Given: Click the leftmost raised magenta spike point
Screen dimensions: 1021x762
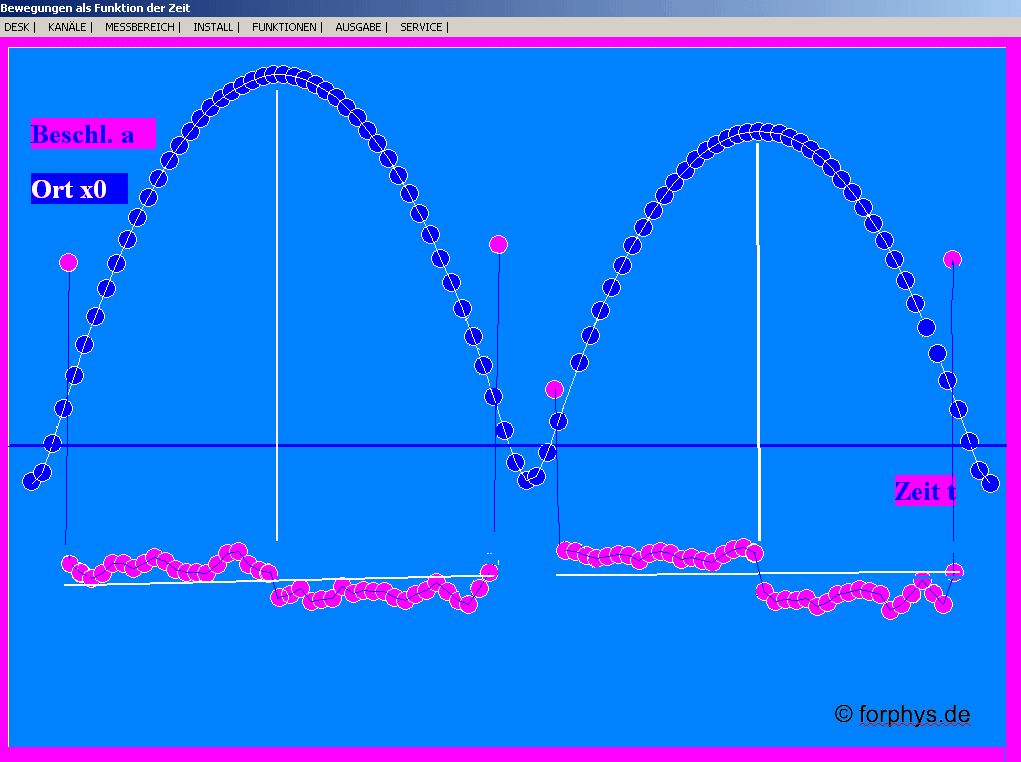Looking at the screenshot, I should point(68,262).
